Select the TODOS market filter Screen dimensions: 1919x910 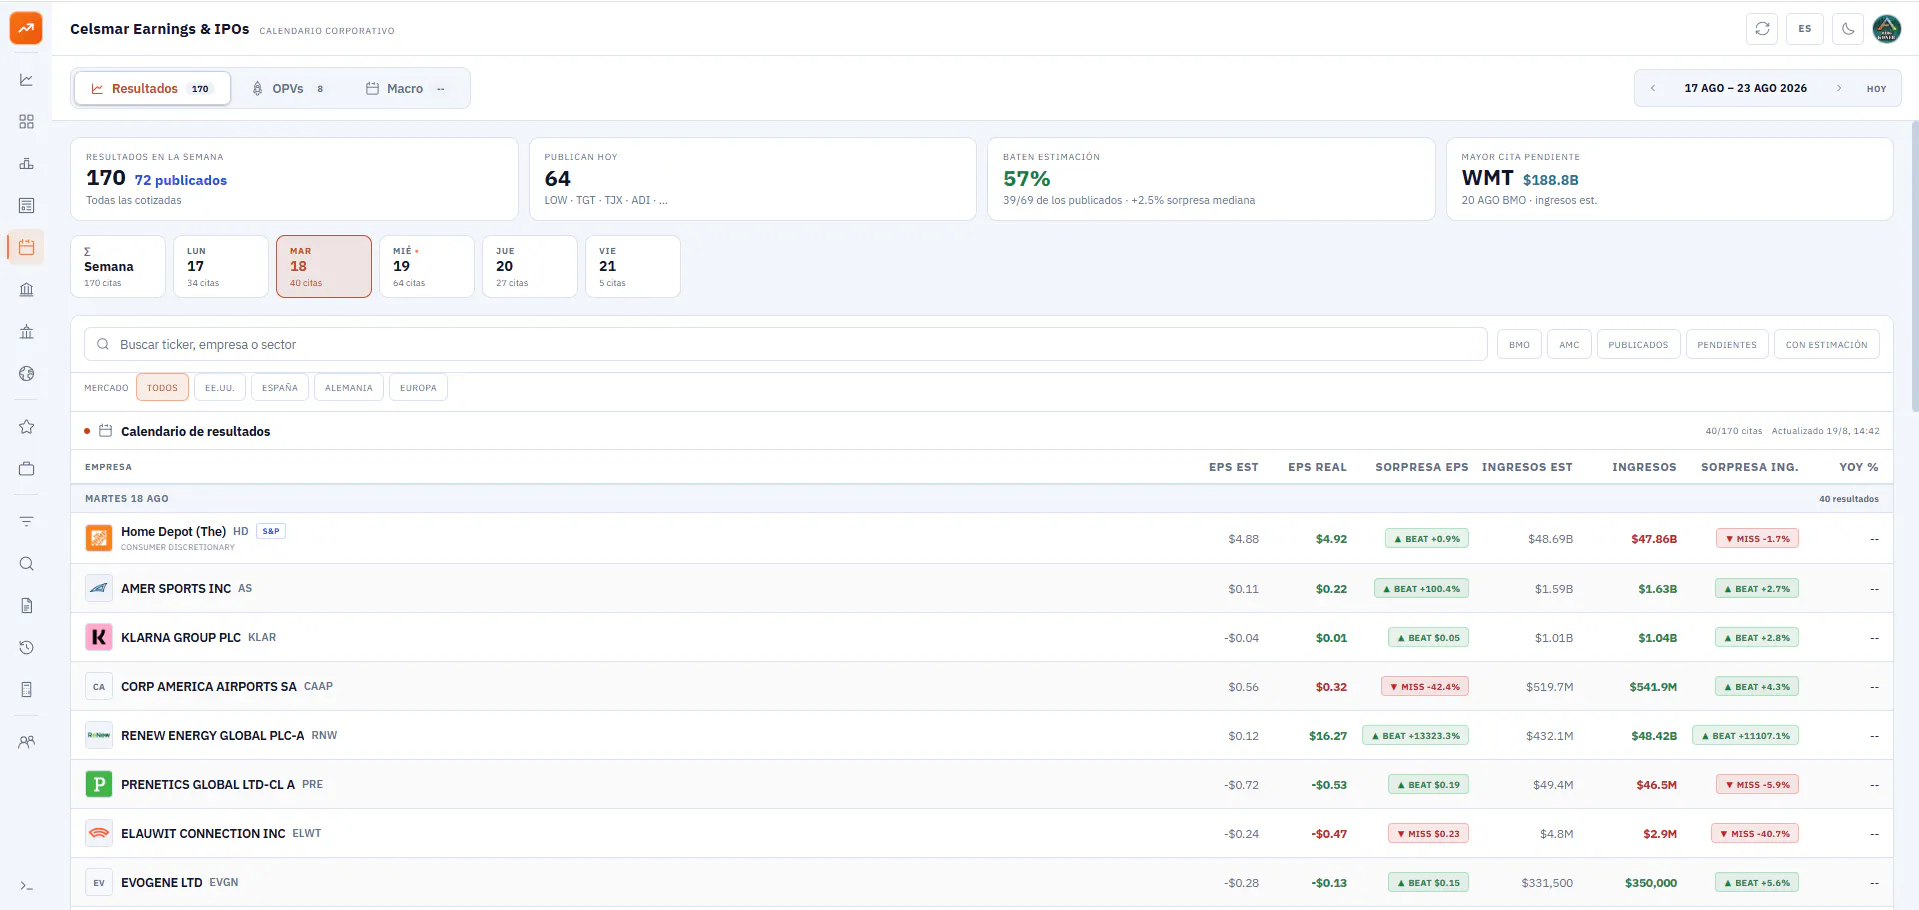tap(162, 387)
